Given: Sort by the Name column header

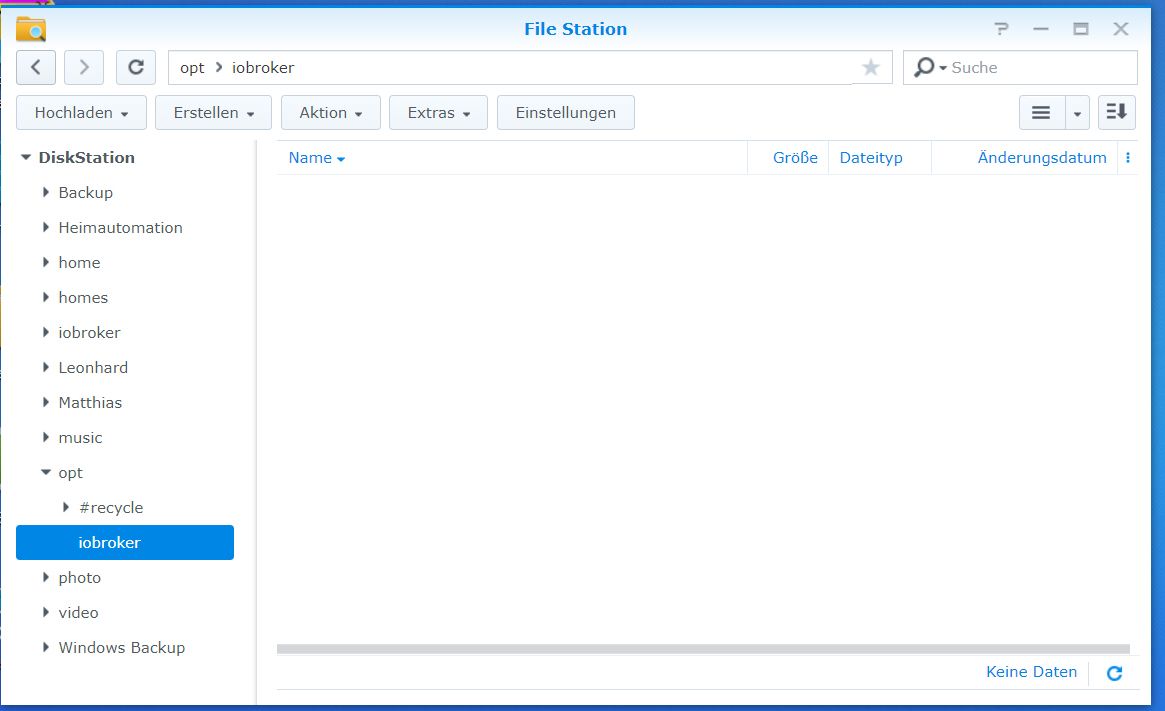Looking at the screenshot, I should tap(310, 158).
